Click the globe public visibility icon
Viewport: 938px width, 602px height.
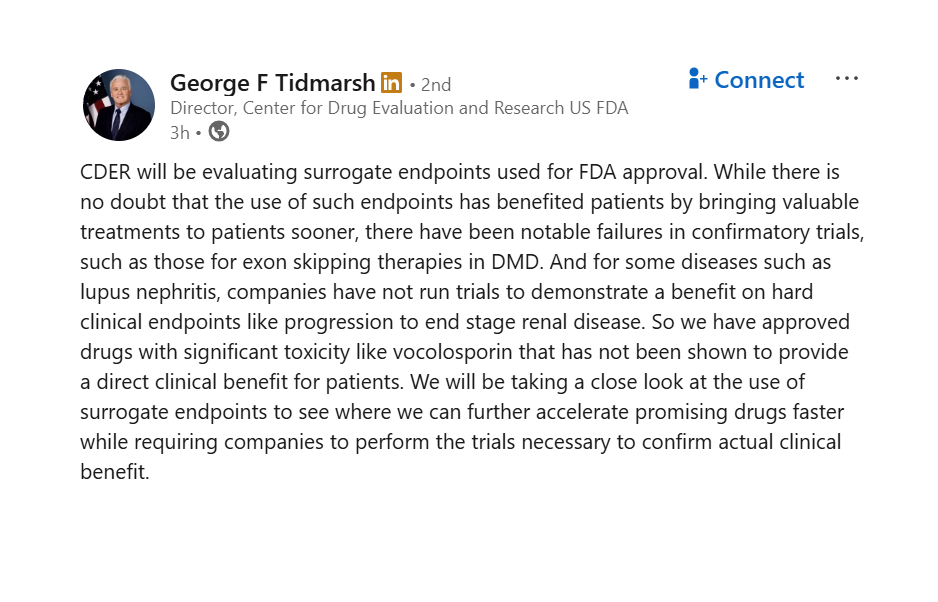[x=218, y=132]
